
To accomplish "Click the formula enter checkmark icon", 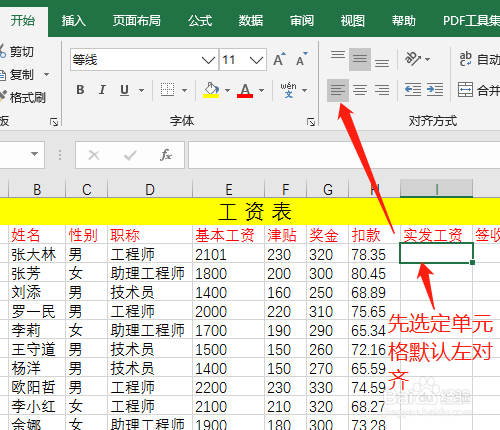I will point(130,155).
